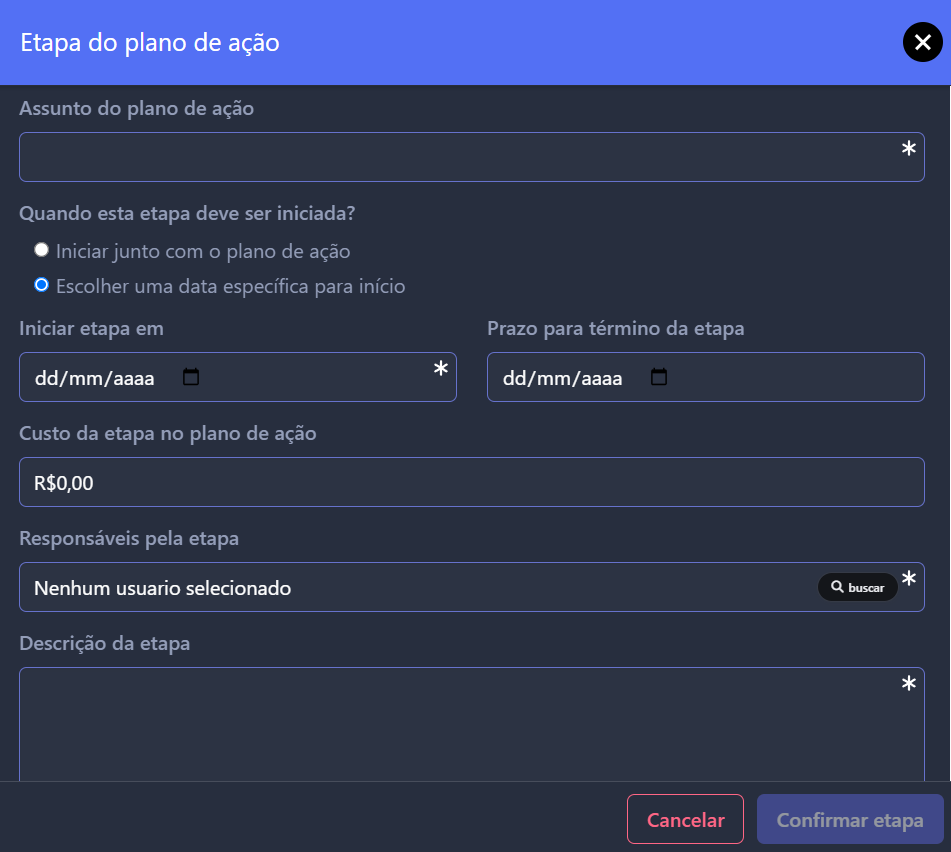Select the aaaa segment in Prazo para término

(602, 378)
